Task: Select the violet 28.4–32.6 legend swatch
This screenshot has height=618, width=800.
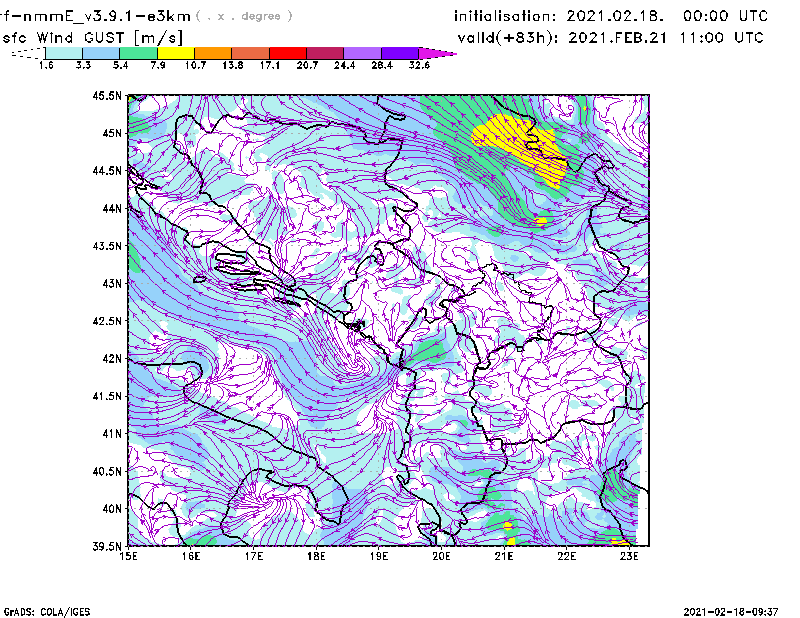Action: click(x=399, y=53)
